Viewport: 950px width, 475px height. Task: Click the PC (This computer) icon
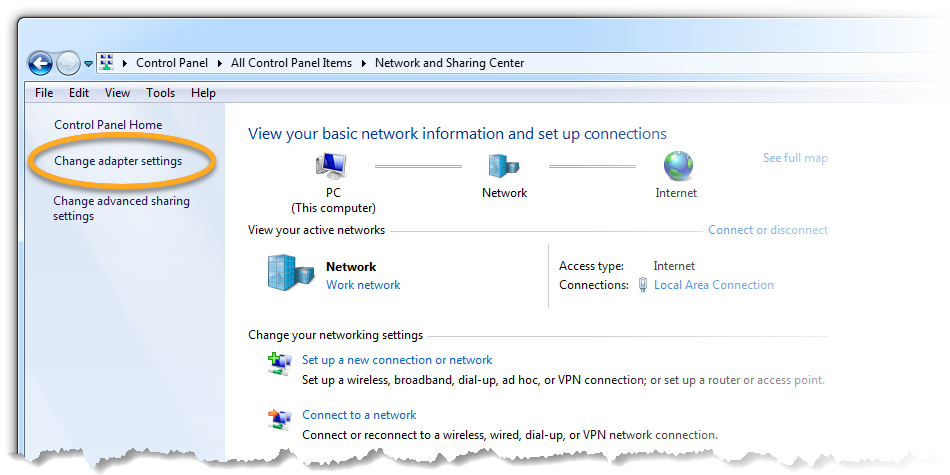pos(332,165)
